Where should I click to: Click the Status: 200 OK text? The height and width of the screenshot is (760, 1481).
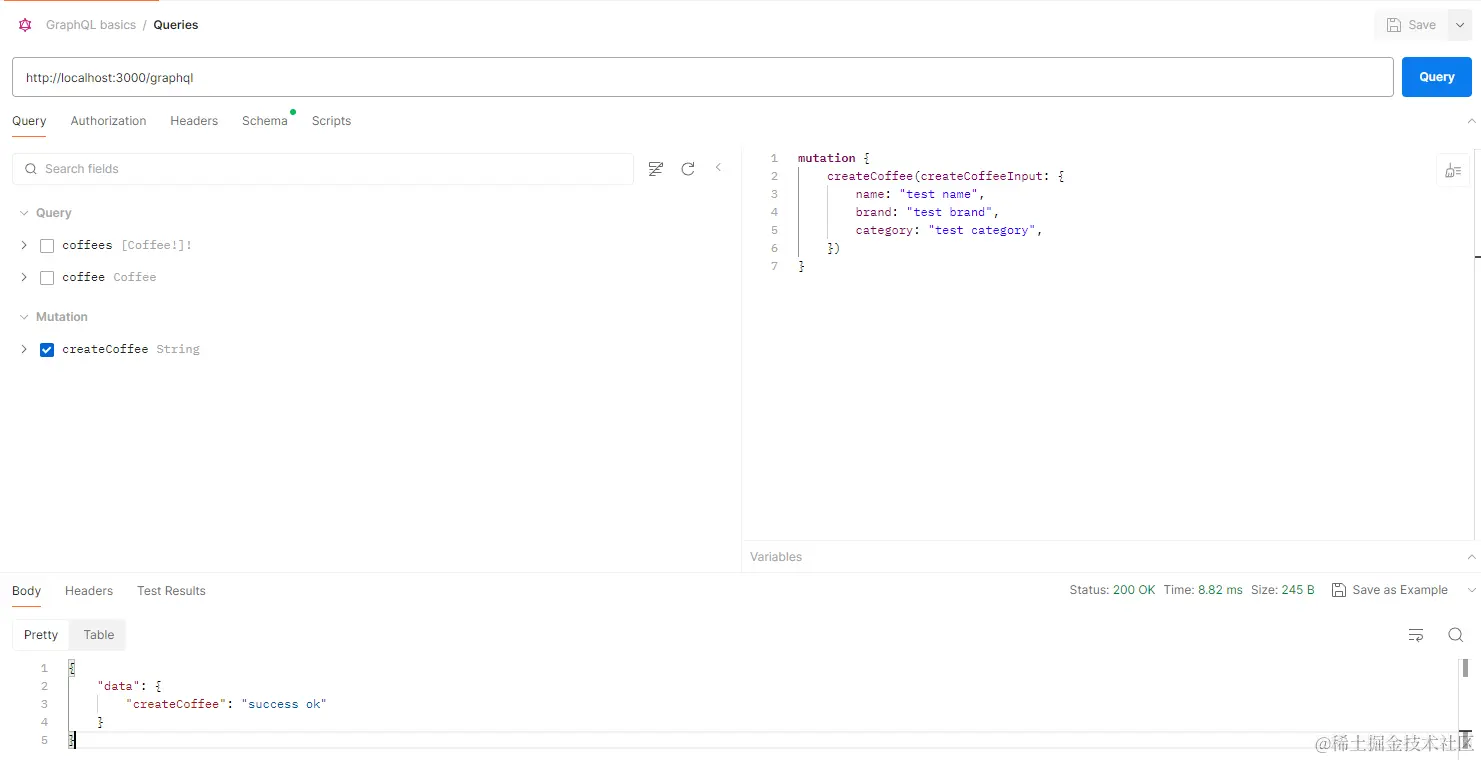(1112, 590)
